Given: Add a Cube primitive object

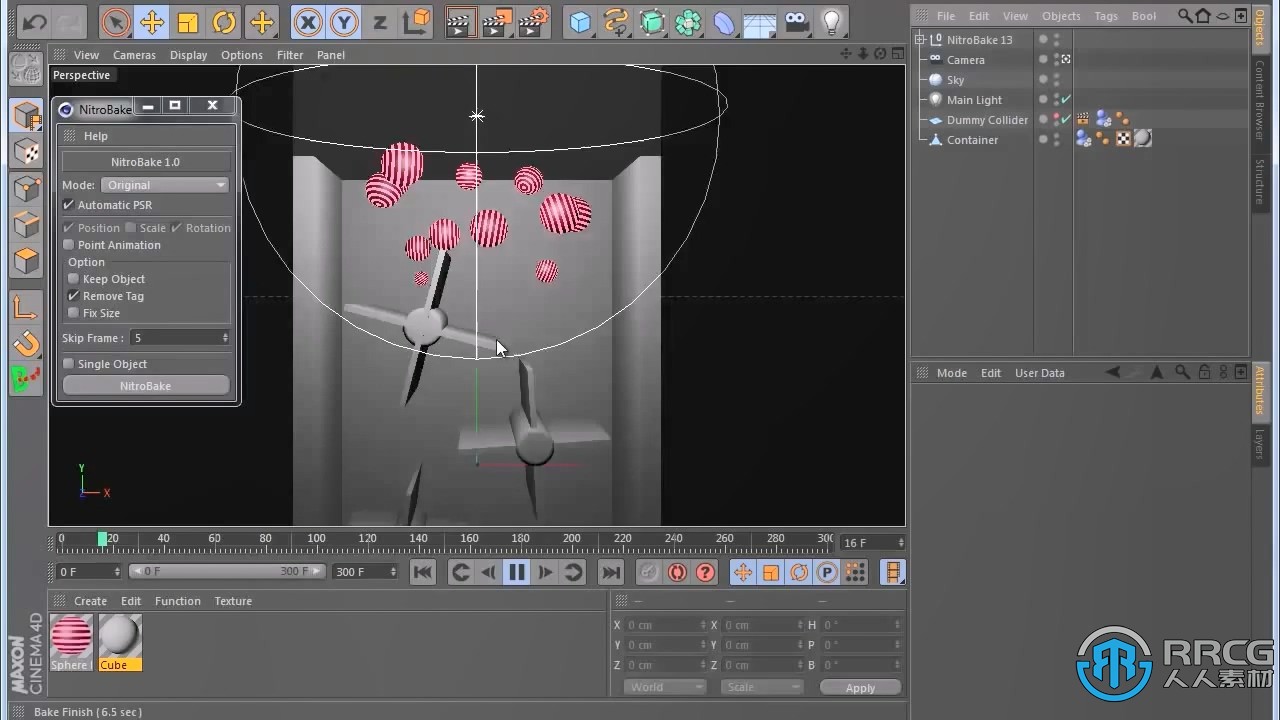Looking at the screenshot, I should (580, 21).
